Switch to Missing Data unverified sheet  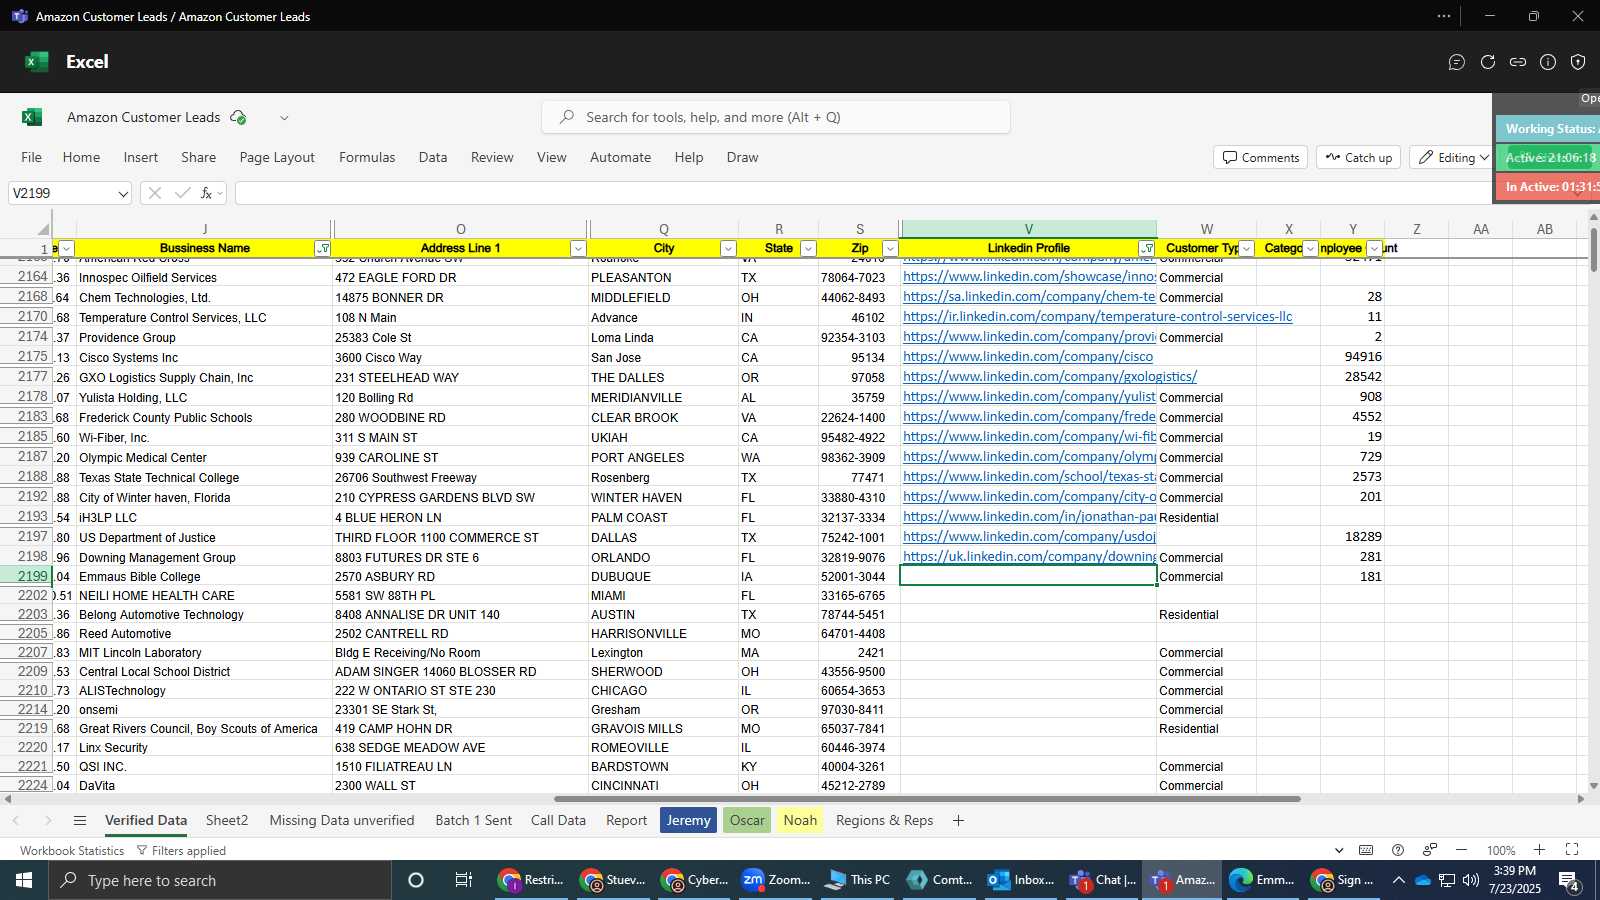coord(342,820)
